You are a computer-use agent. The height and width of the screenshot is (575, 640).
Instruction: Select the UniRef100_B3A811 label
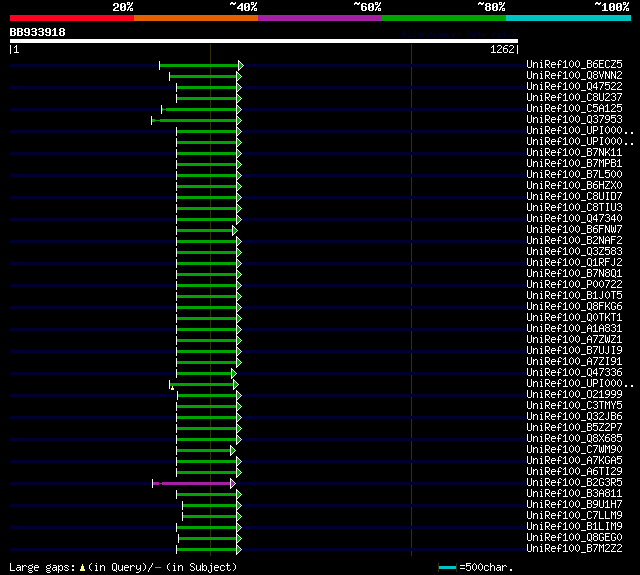pyautogui.click(x=574, y=494)
